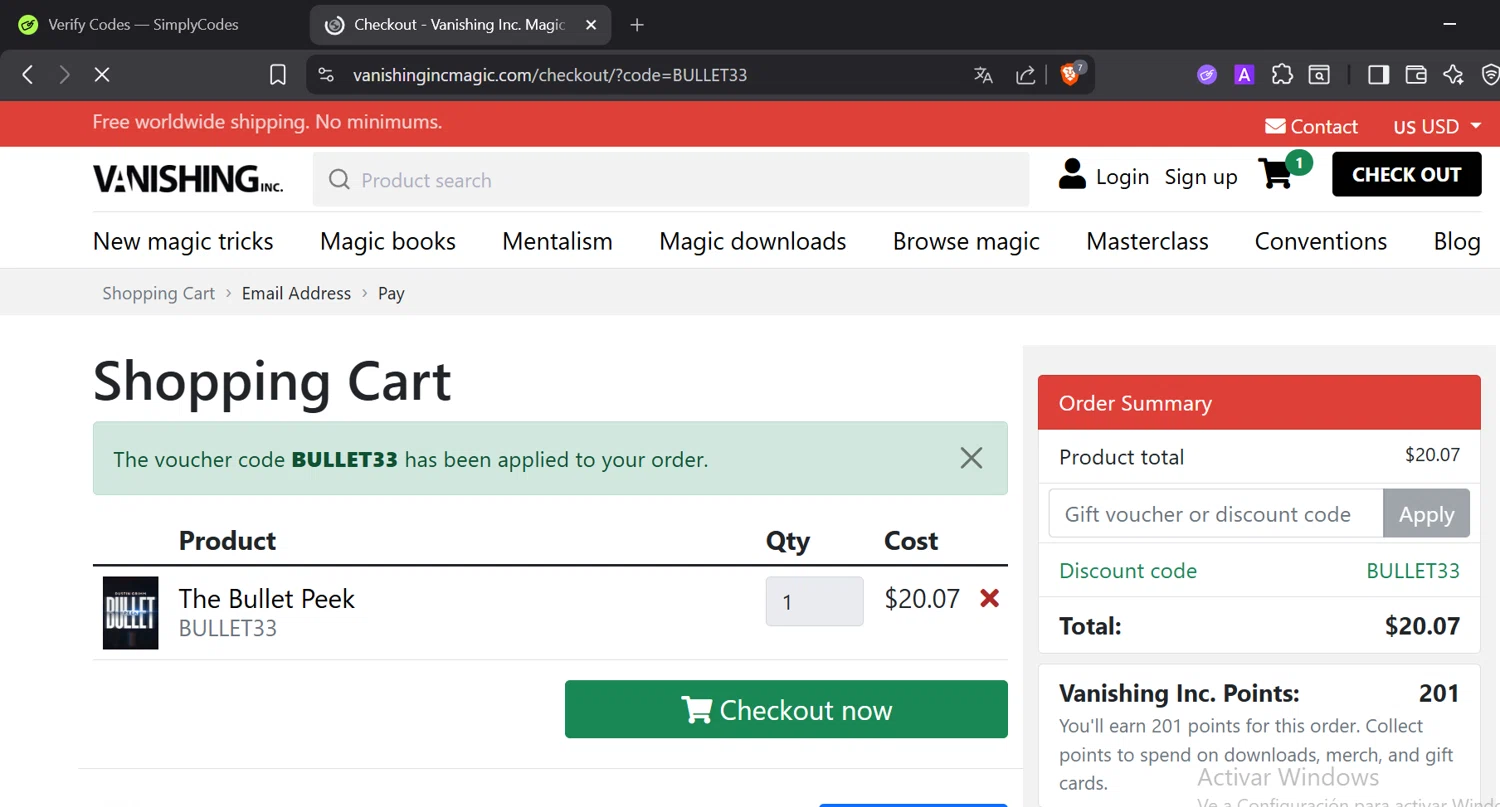Click Vanishing Inc. Points 201 value

coord(1439,693)
